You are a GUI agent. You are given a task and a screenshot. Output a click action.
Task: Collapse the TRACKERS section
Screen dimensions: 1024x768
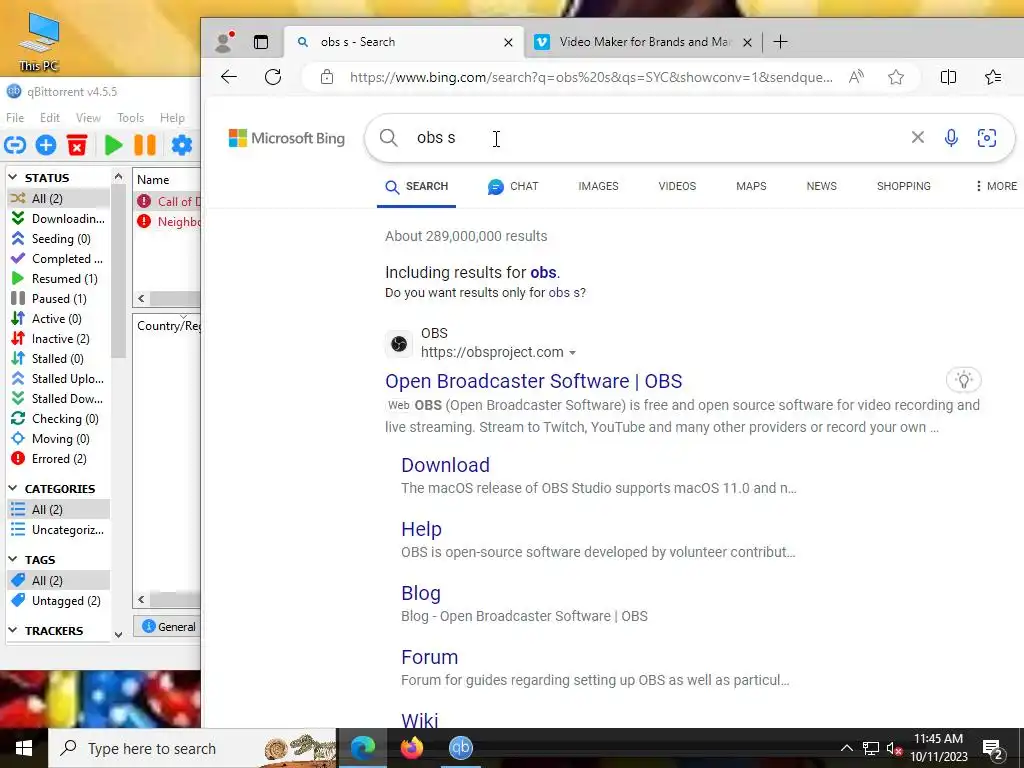(12, 630)
